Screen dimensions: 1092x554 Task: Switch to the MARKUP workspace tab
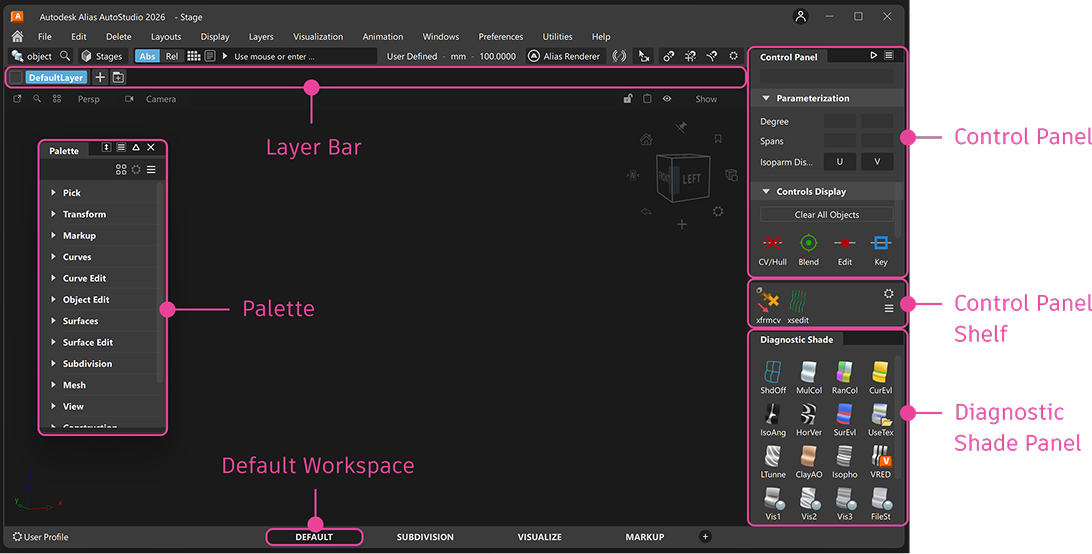[x=645, y=537]
